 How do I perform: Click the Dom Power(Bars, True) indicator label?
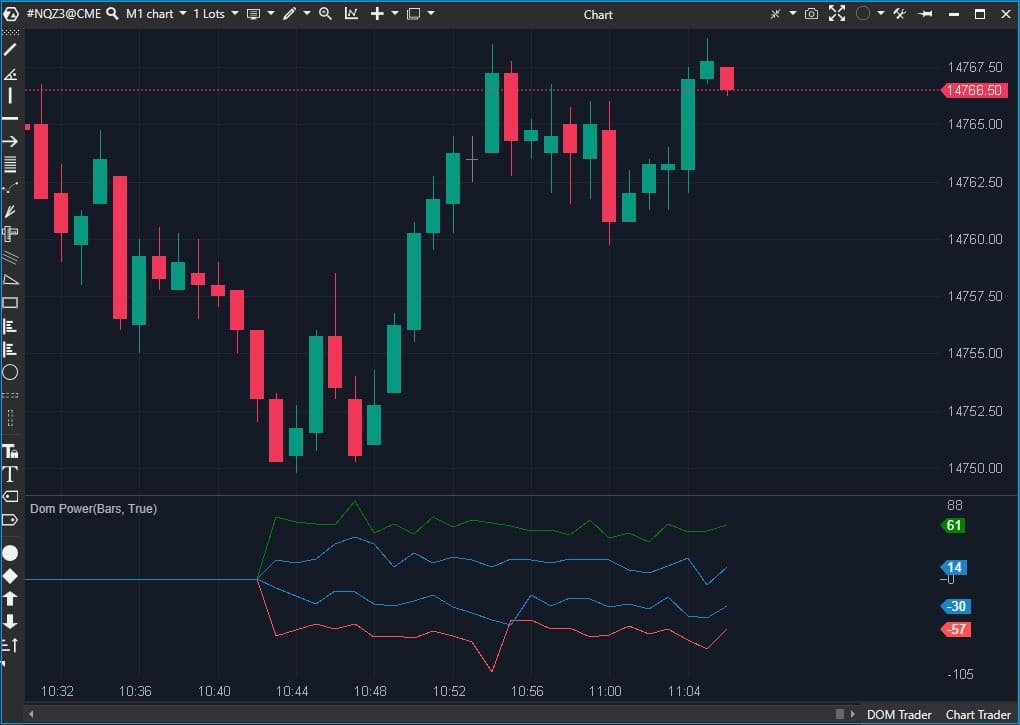(93, 509)
